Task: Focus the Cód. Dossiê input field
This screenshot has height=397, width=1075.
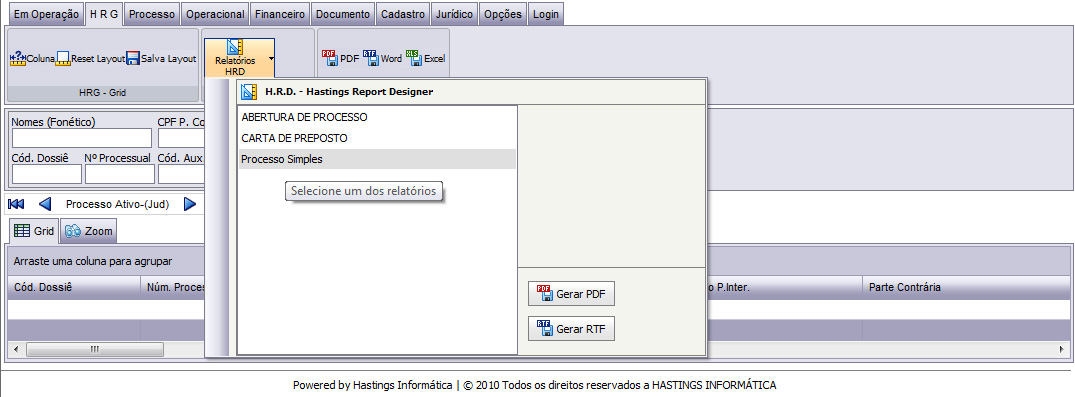Action: click(47, 174)
